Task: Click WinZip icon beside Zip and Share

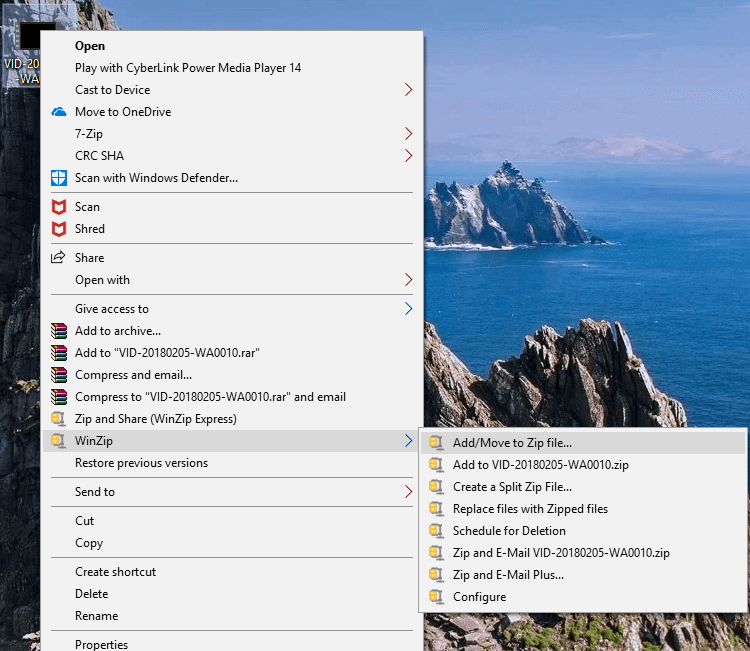Action: click(58, 419)
